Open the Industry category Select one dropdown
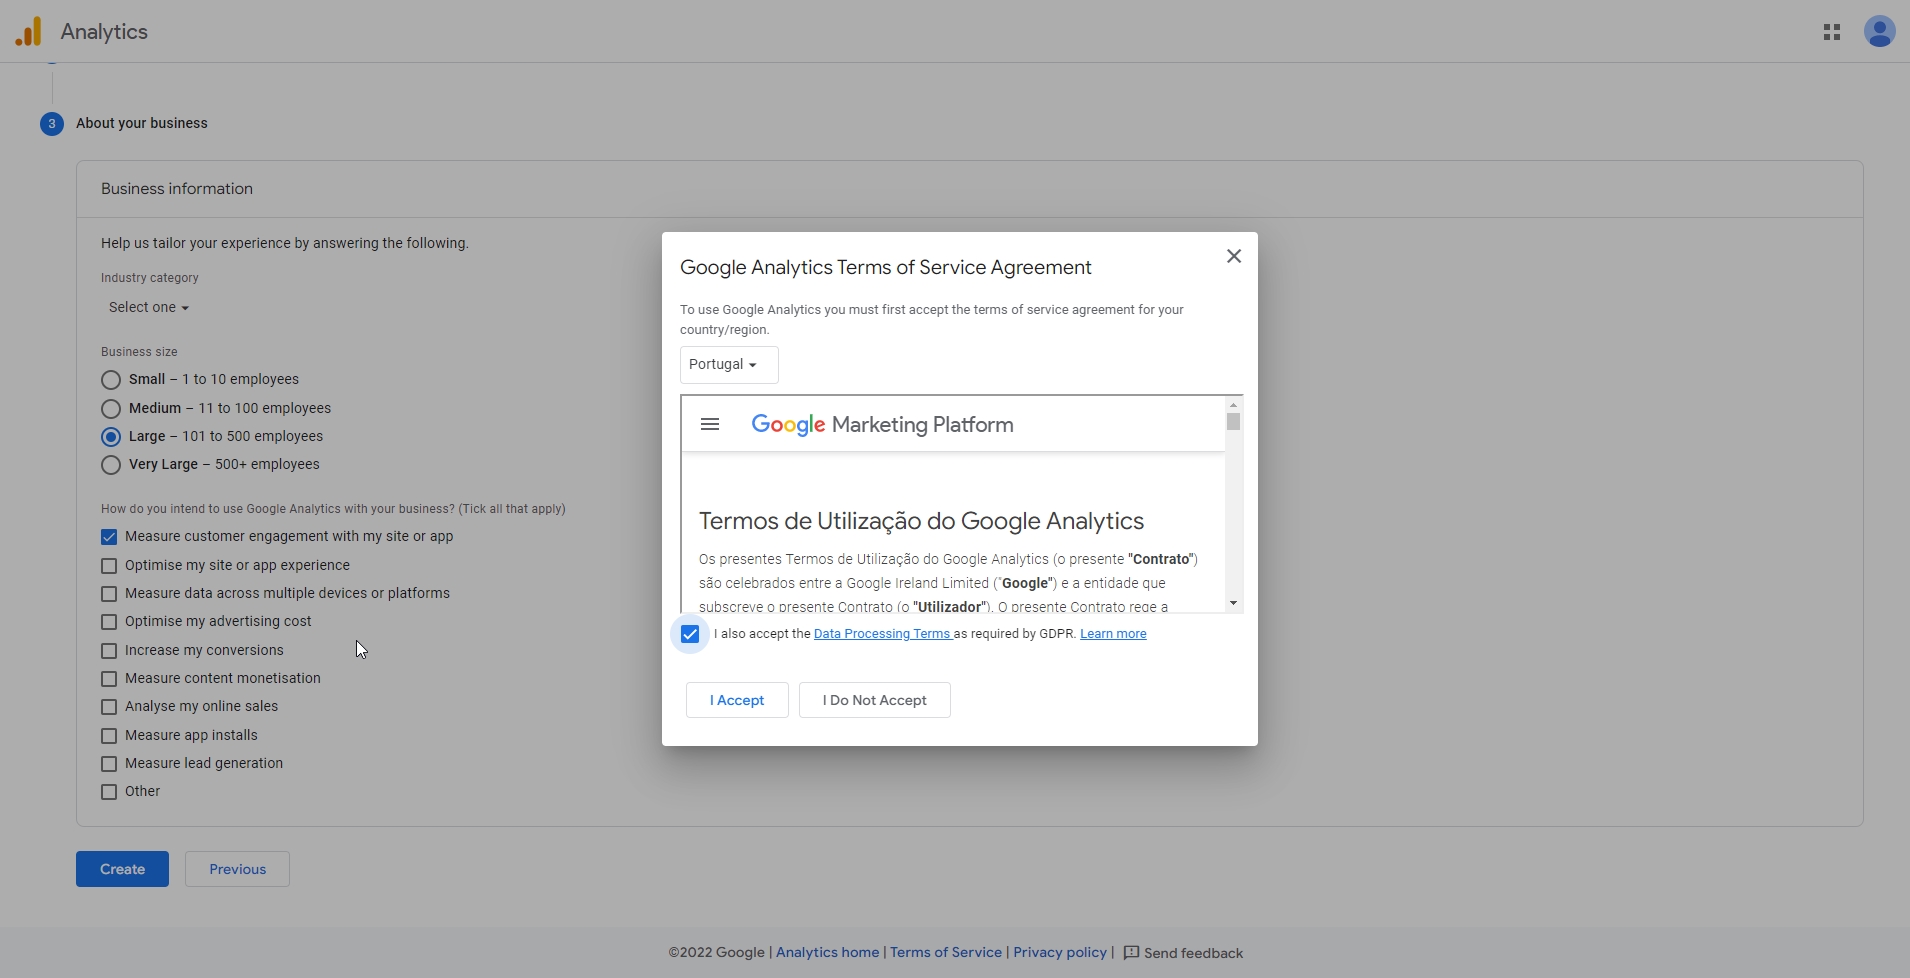The height and width of the screenshot is (978, 1910). pyautogui.click(x=149, y=307)
